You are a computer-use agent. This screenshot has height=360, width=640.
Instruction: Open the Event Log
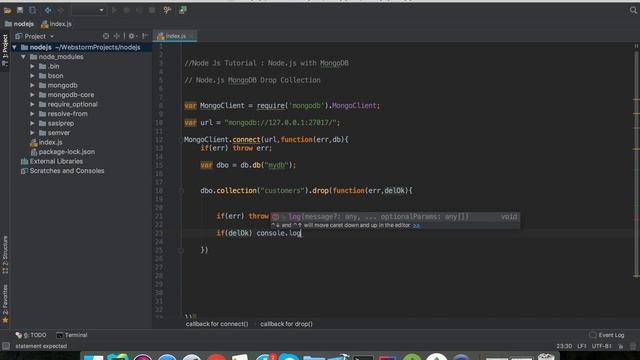tap(607, 335)
